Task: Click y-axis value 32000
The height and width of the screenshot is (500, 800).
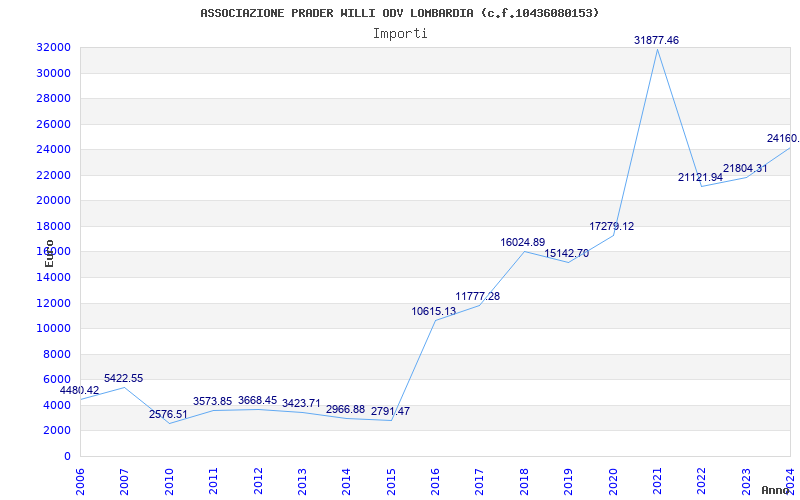Action: [x=53, y=47]
